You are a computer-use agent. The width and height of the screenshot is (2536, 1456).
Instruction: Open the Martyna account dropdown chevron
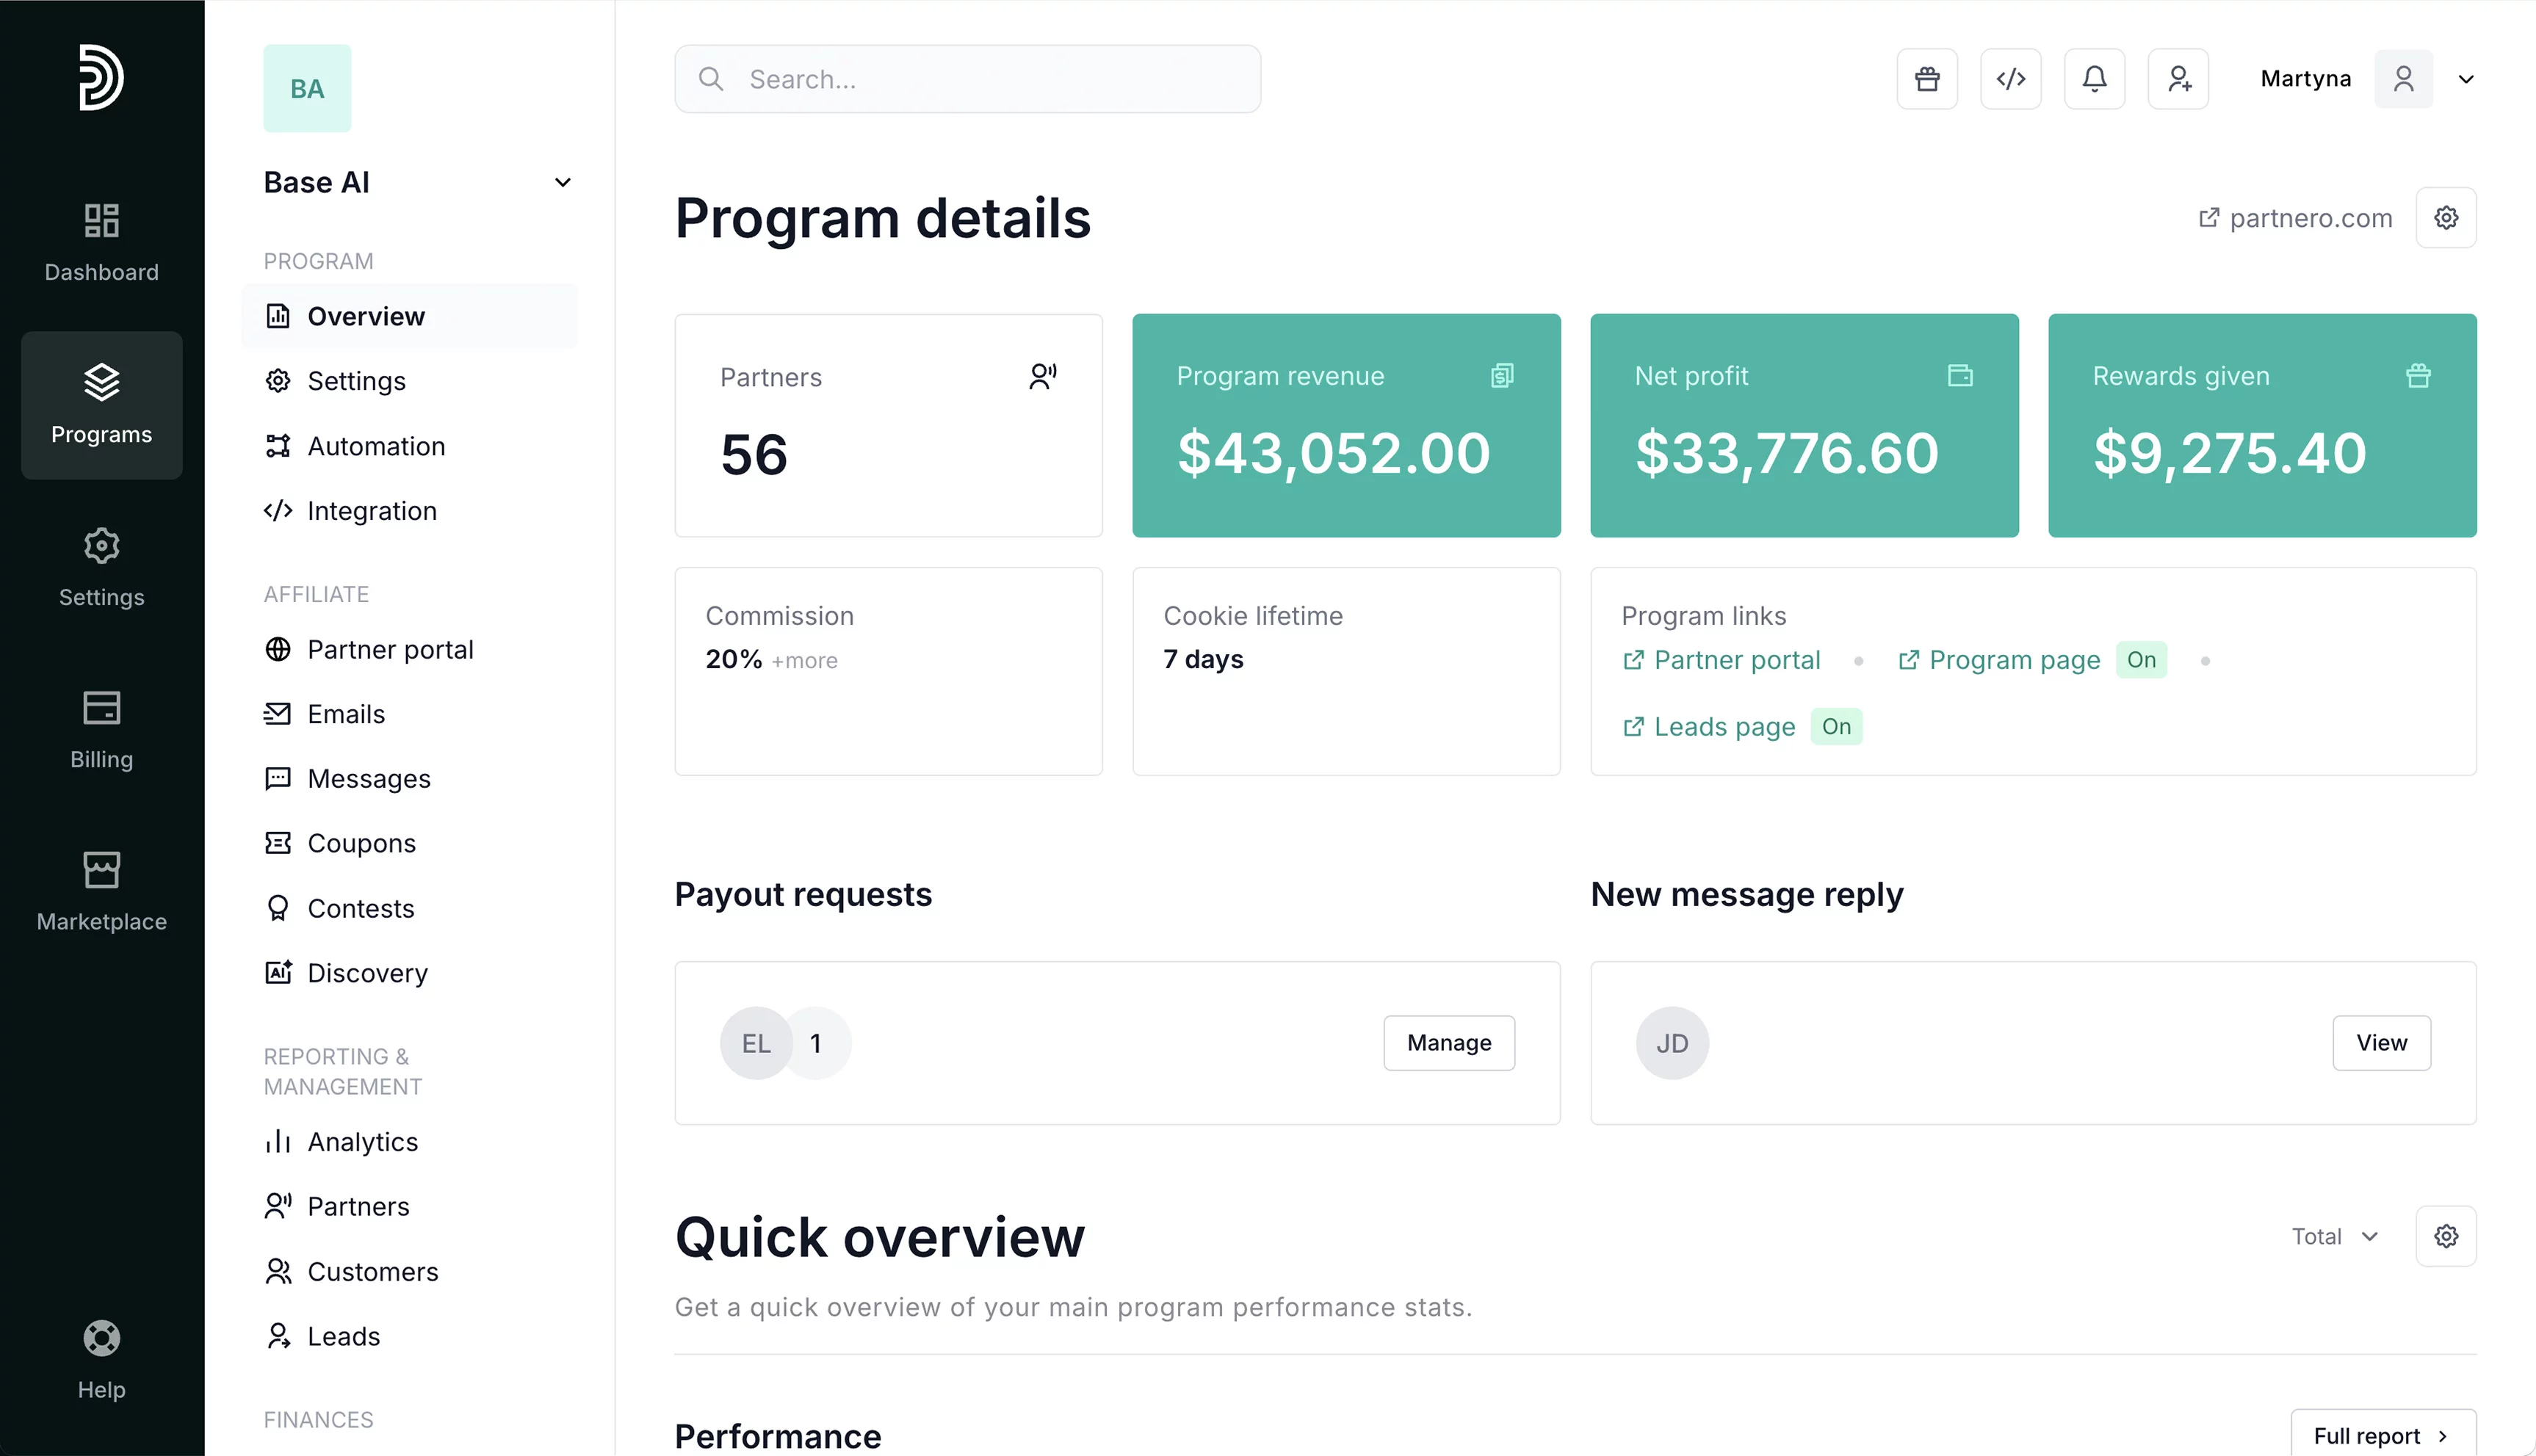click(x=2465, y=80)
